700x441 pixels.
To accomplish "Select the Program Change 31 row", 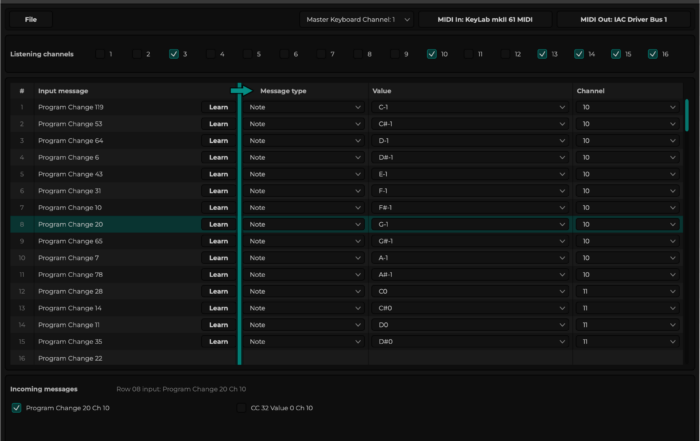I will (x=346, y=191).
